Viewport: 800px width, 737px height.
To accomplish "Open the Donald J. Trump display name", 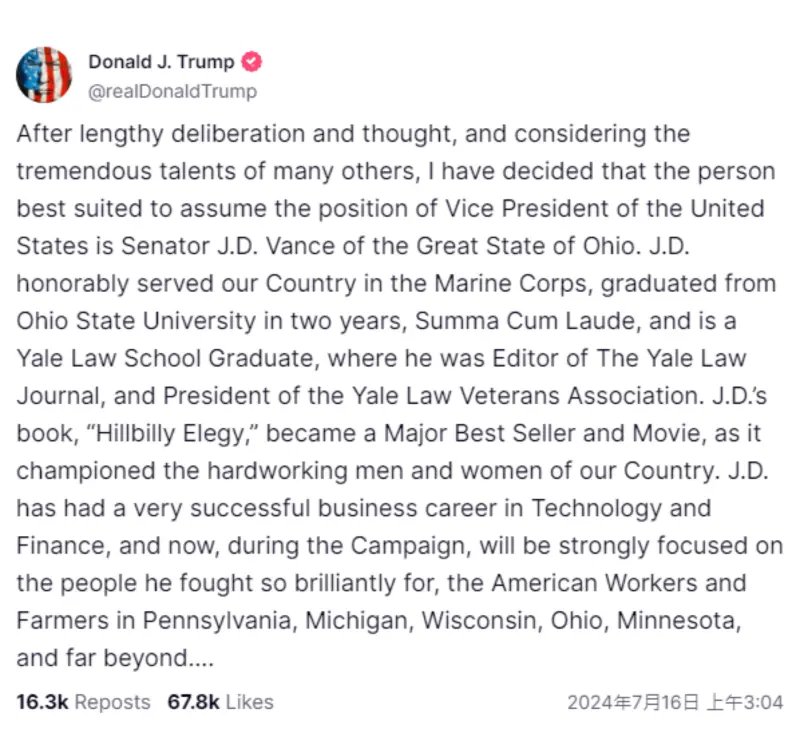I will coord(161,62).
